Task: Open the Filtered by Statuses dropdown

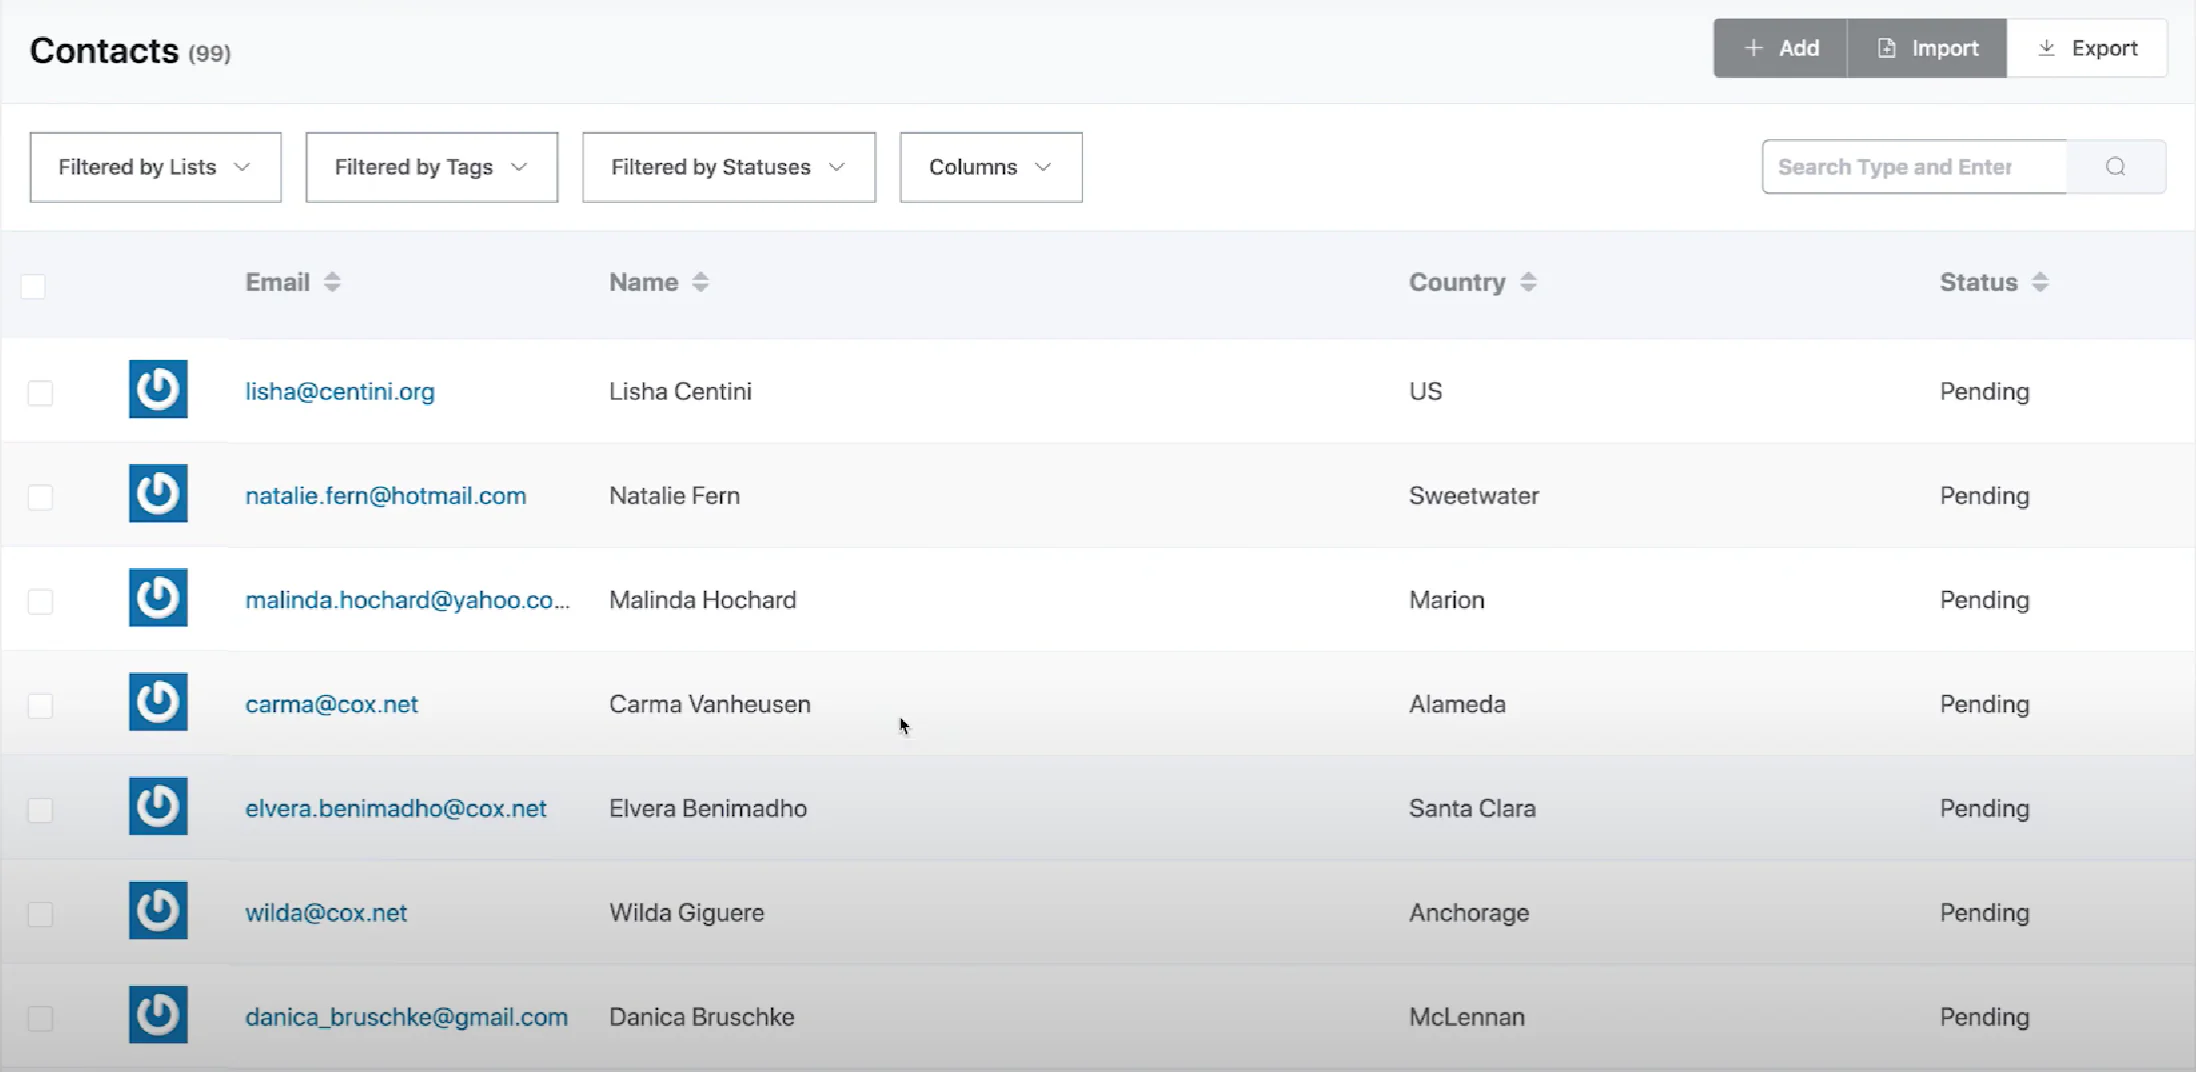Action: click(x=728, y=167)
